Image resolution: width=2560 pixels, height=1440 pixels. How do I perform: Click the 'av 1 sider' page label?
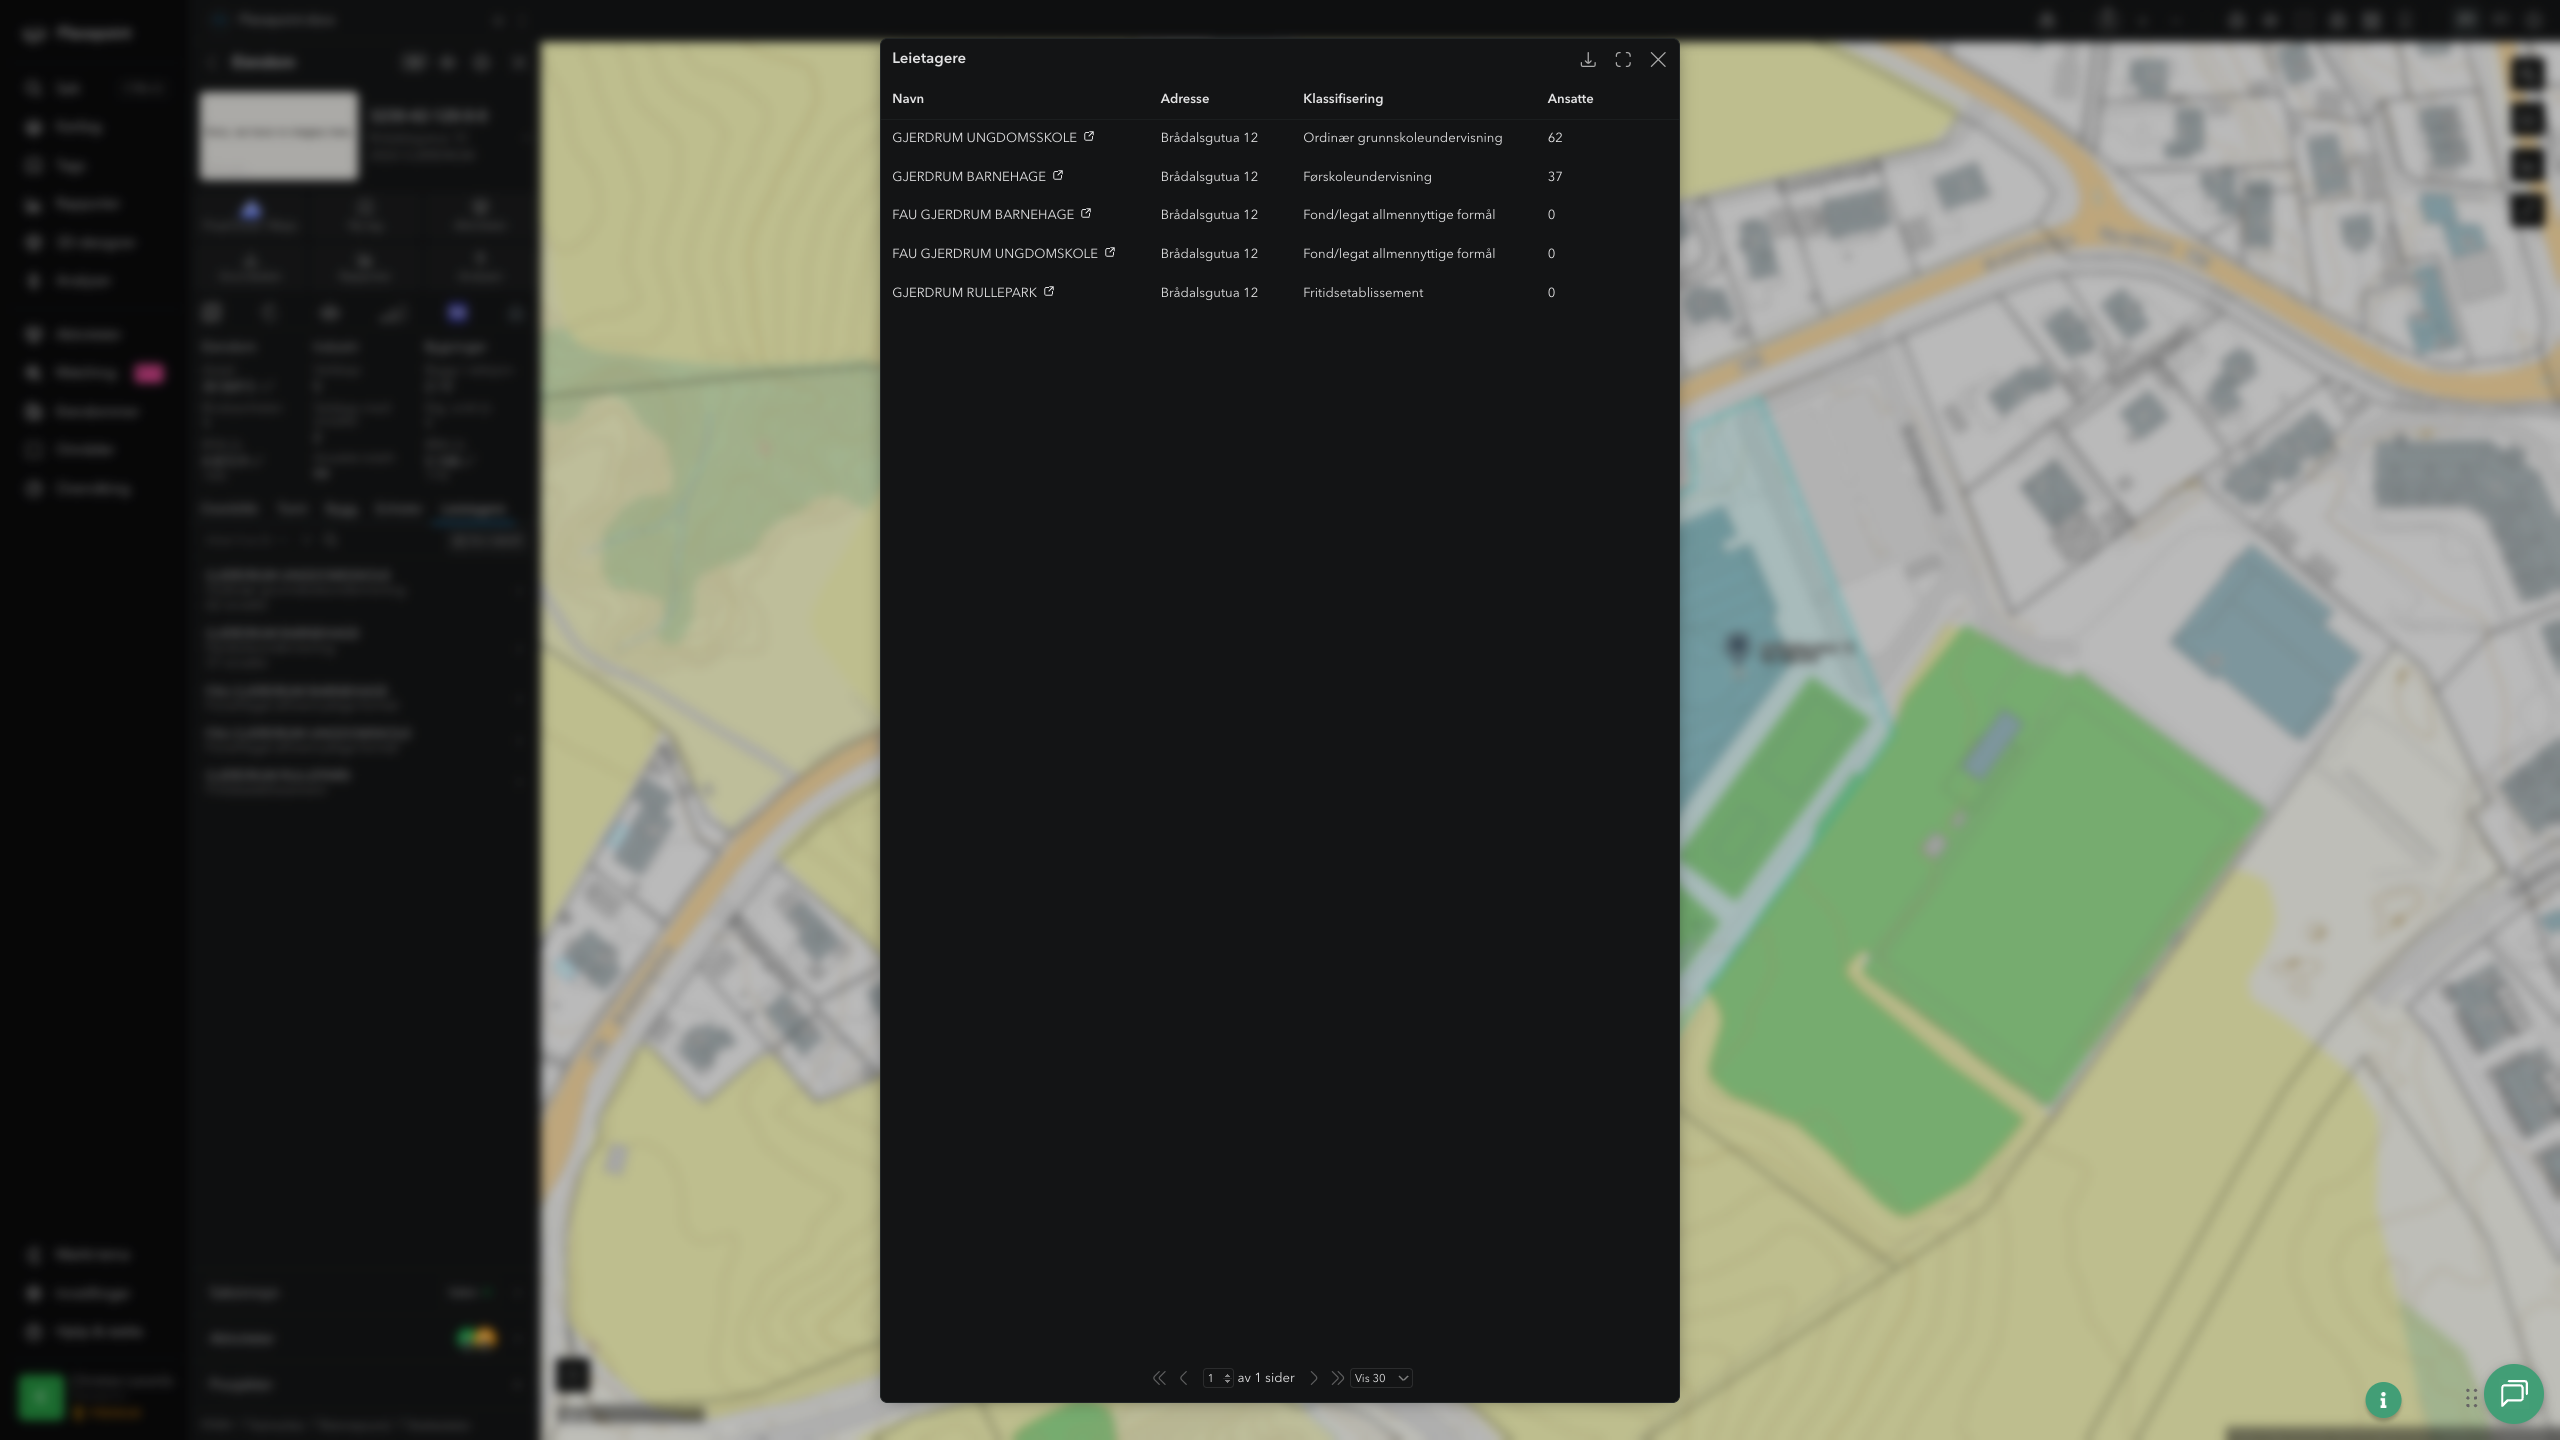pyautogui.click(x=1266, y=1378)
